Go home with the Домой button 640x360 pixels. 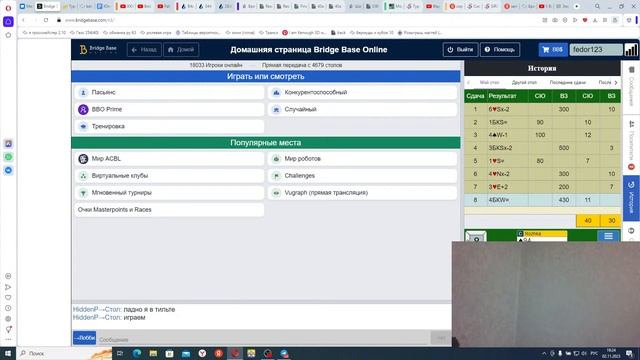point(181,50)
